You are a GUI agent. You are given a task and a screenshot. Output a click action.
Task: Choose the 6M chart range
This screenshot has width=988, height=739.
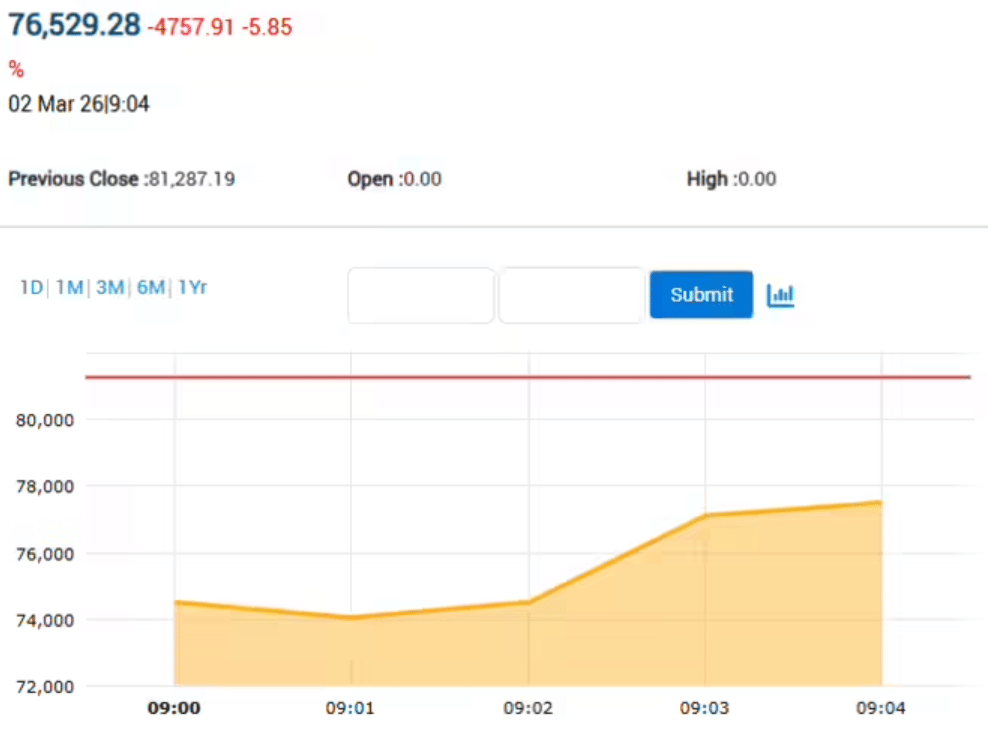click(151, 288)
